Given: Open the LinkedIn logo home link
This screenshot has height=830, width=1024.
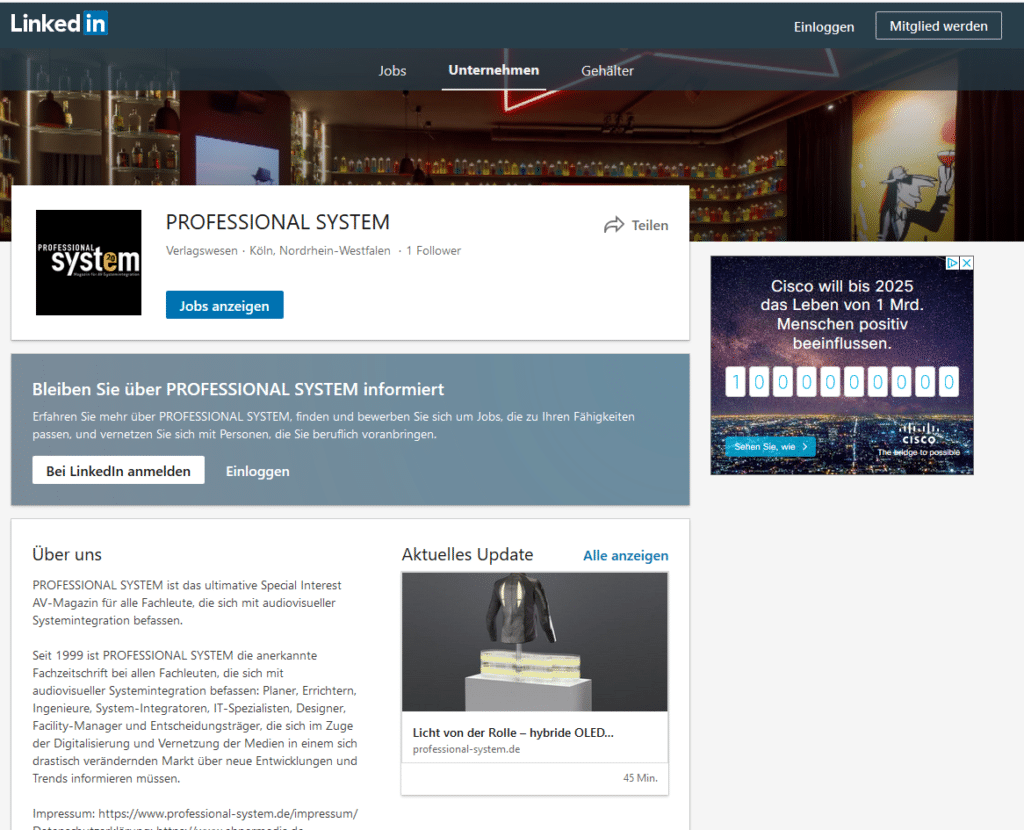Looking at the screenshot, I should point(59,24).
